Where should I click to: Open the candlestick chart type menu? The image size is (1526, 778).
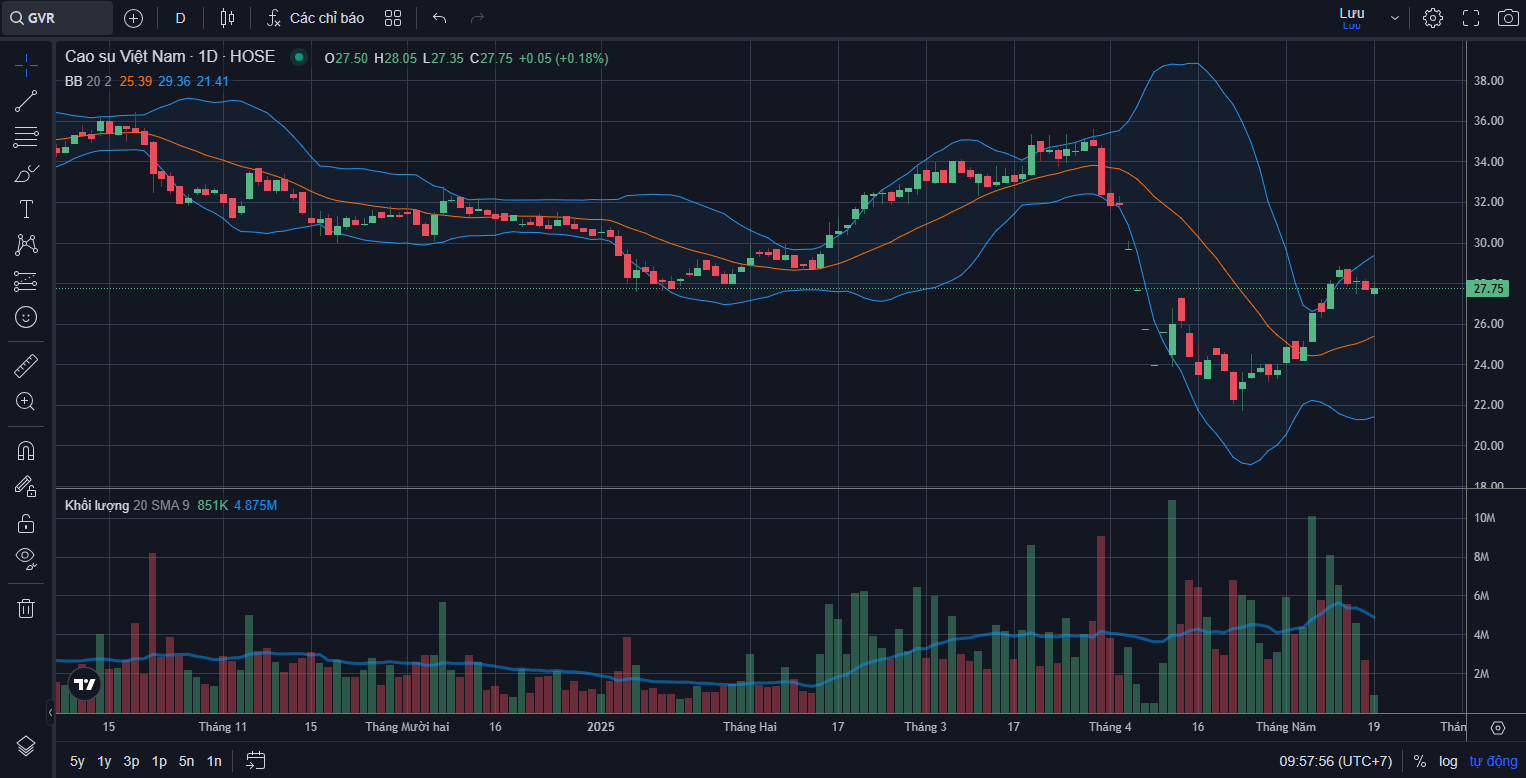pos(227,18)
